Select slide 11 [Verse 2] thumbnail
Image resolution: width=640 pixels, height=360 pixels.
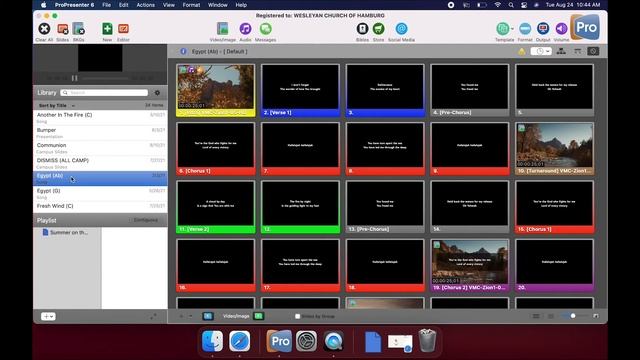click(x=216, y=207)
